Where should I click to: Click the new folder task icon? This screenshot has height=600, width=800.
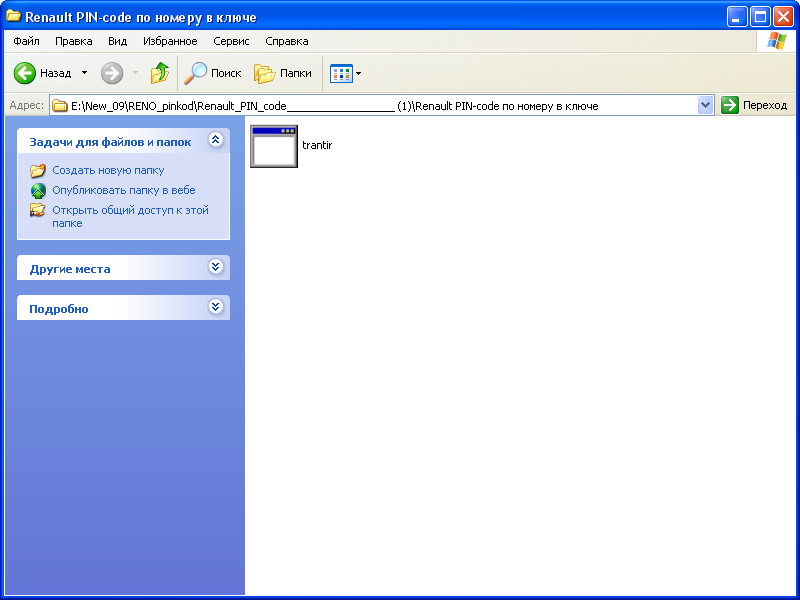[38, 170]
